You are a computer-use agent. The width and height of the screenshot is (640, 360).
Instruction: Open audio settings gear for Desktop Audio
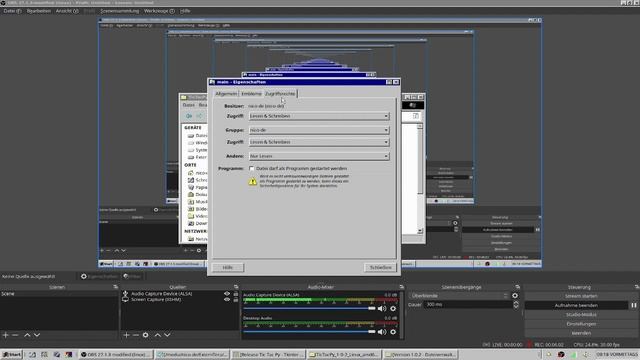393,332
